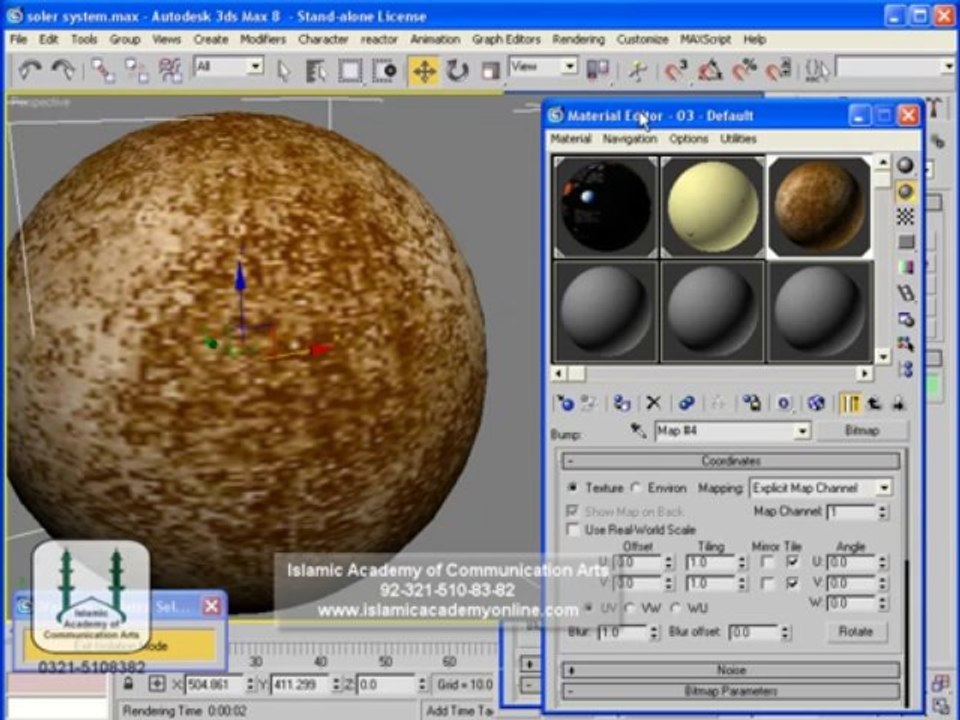
Task: Select the Environ radio button
Action: [x=636, y=487]
